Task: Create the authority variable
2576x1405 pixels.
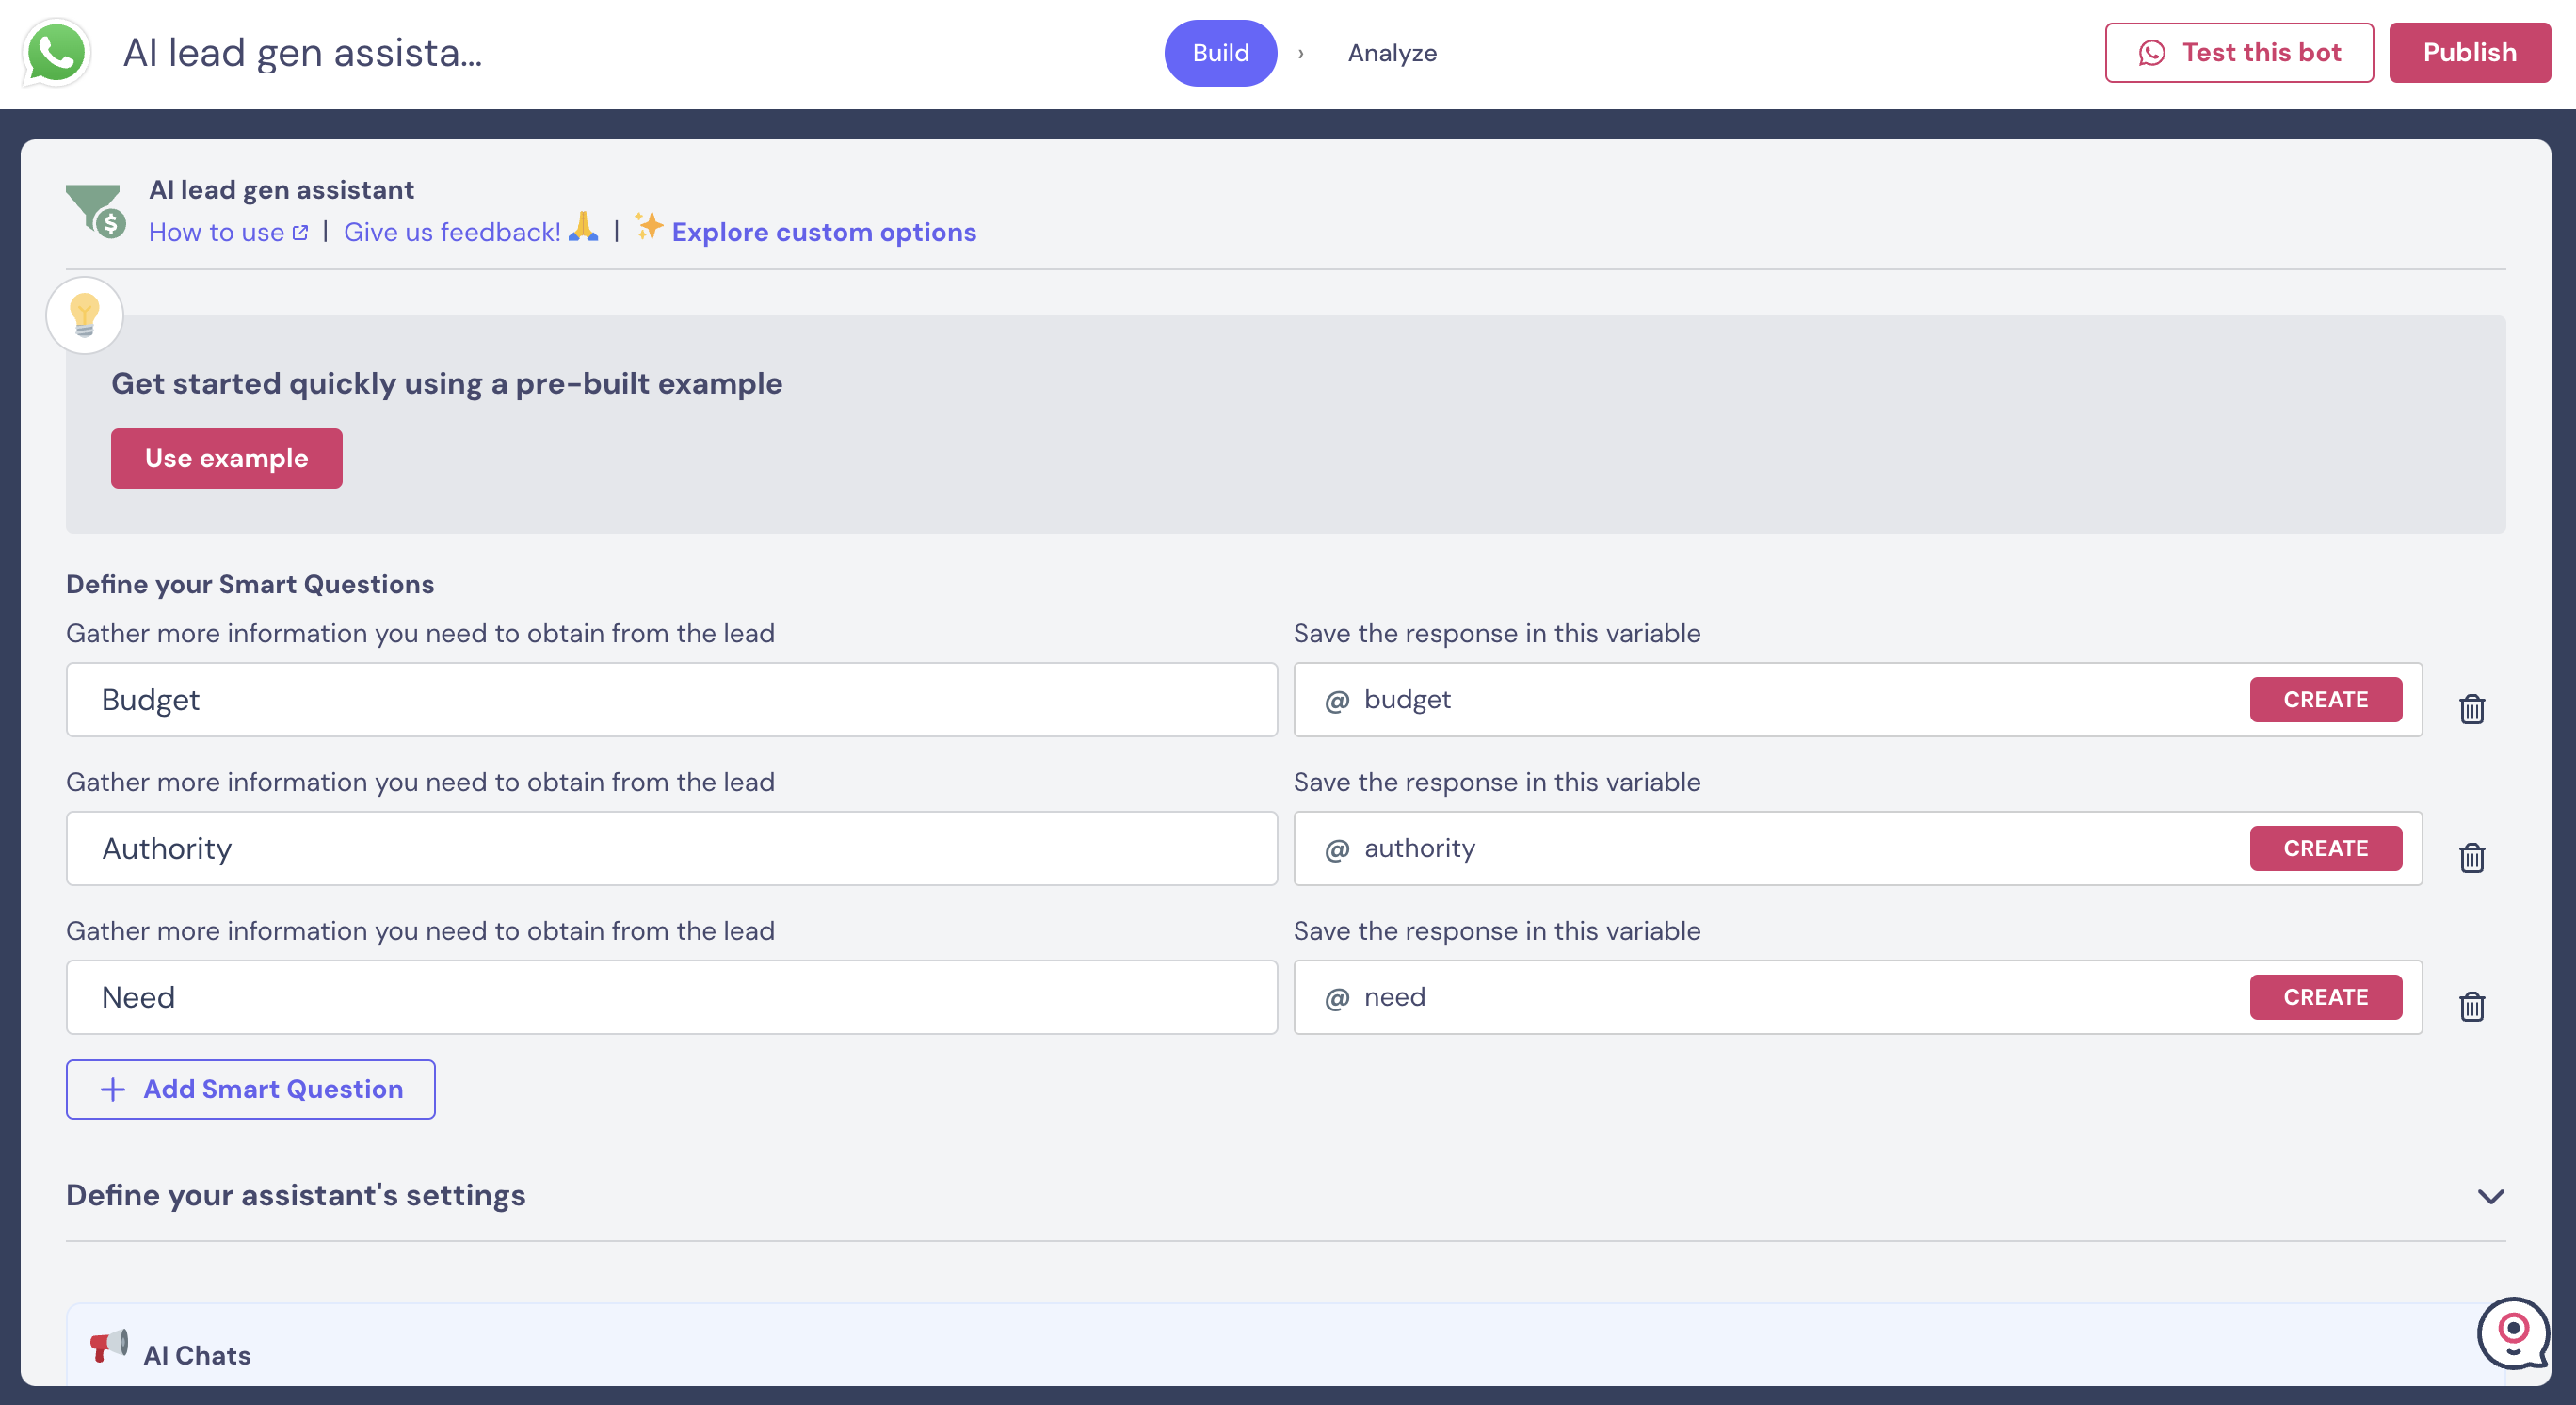Action: 2325,848
